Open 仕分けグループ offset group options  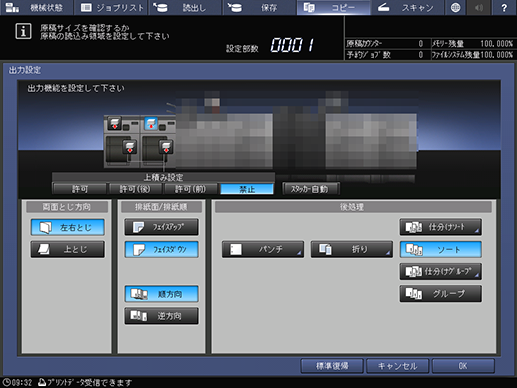[x=441, y=272]
